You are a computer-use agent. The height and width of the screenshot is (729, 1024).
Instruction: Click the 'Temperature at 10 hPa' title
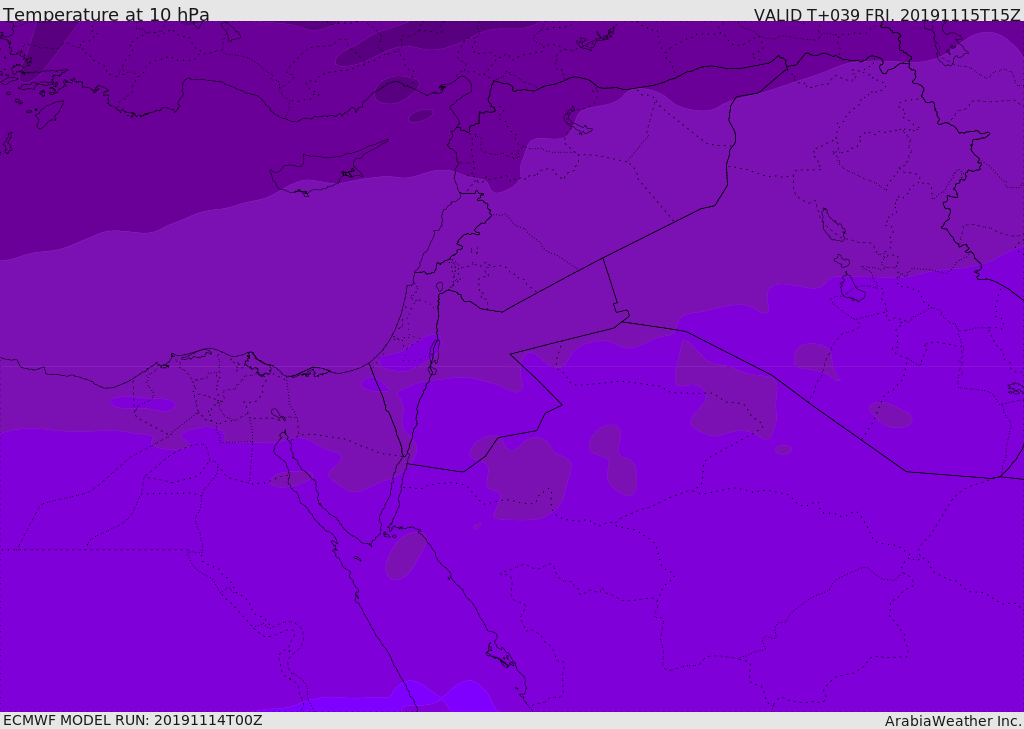[x=106, y=14]
